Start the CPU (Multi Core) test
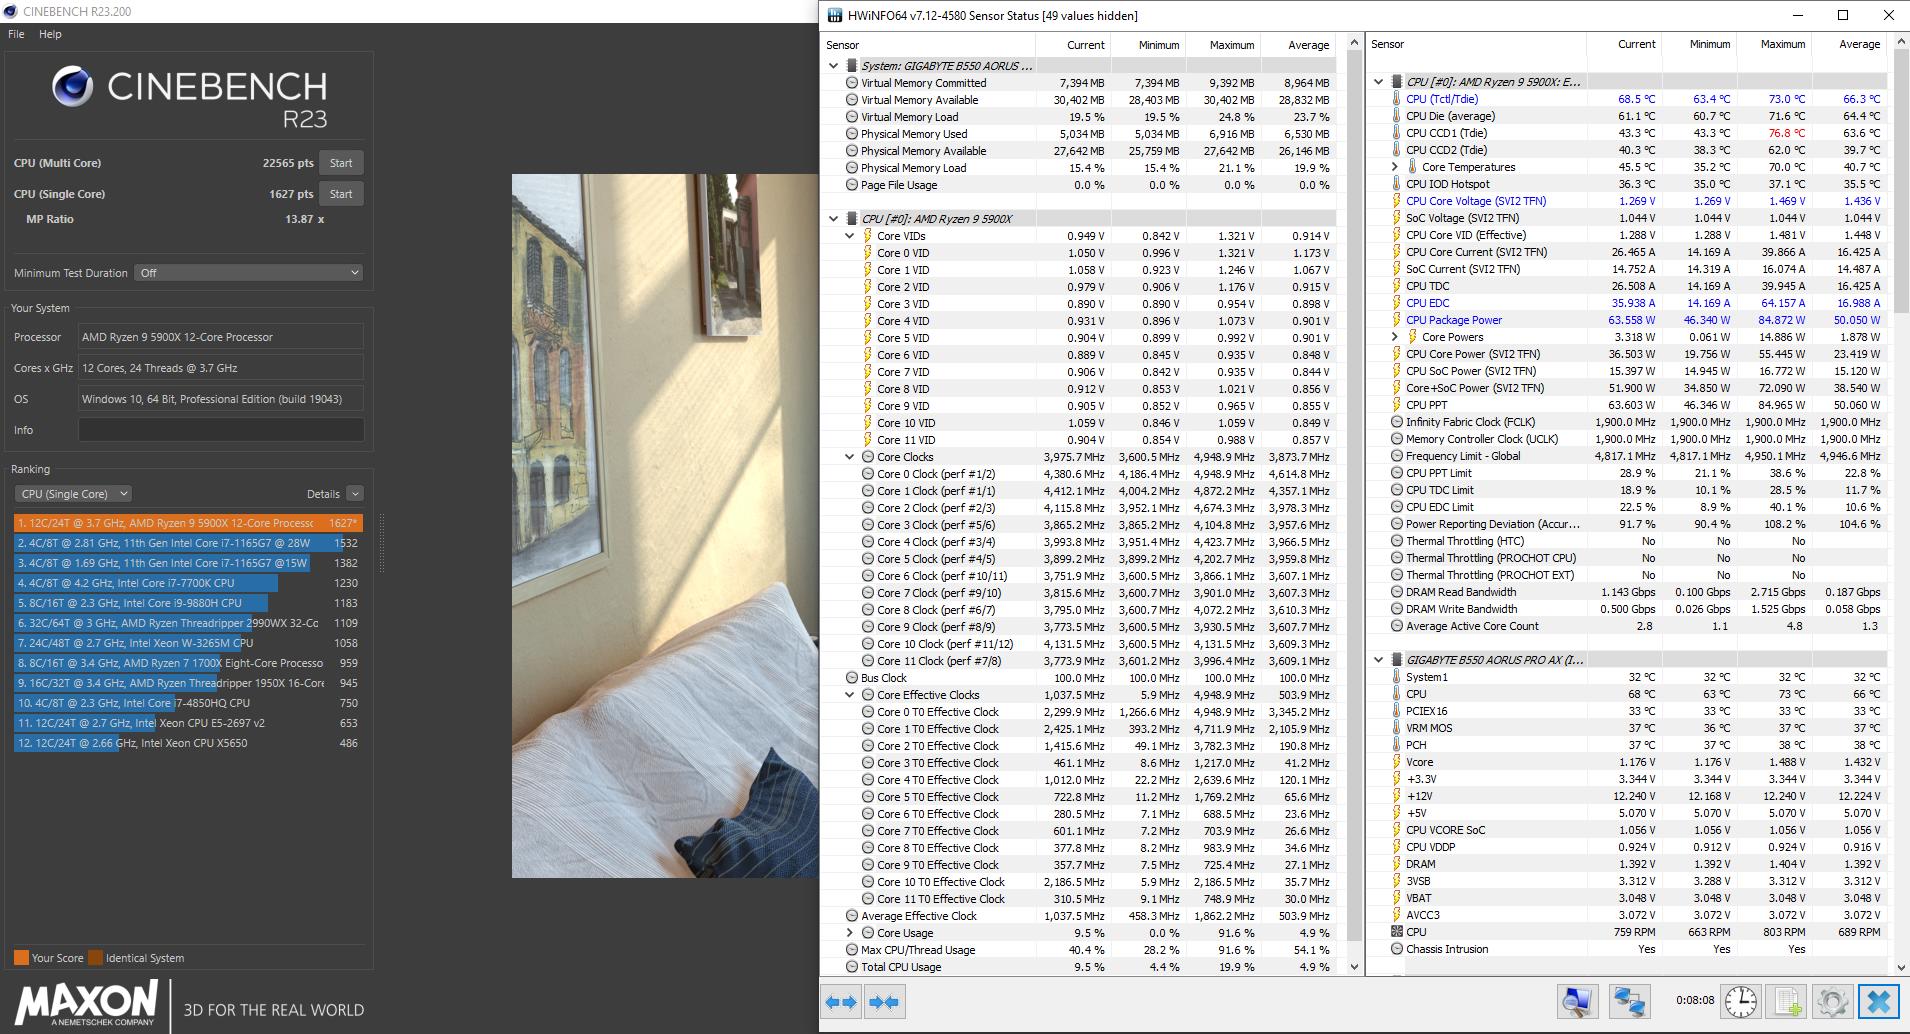The height and width of the screenshot is (1034, 1910). coord(341,163)
